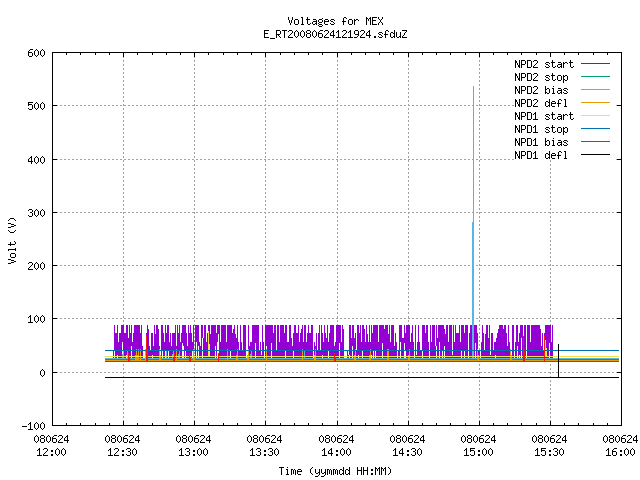Select the file name E_RT20080624121924.sfduZ
Image resolution: width=640 pixels, height=480 pixels.
335,34
